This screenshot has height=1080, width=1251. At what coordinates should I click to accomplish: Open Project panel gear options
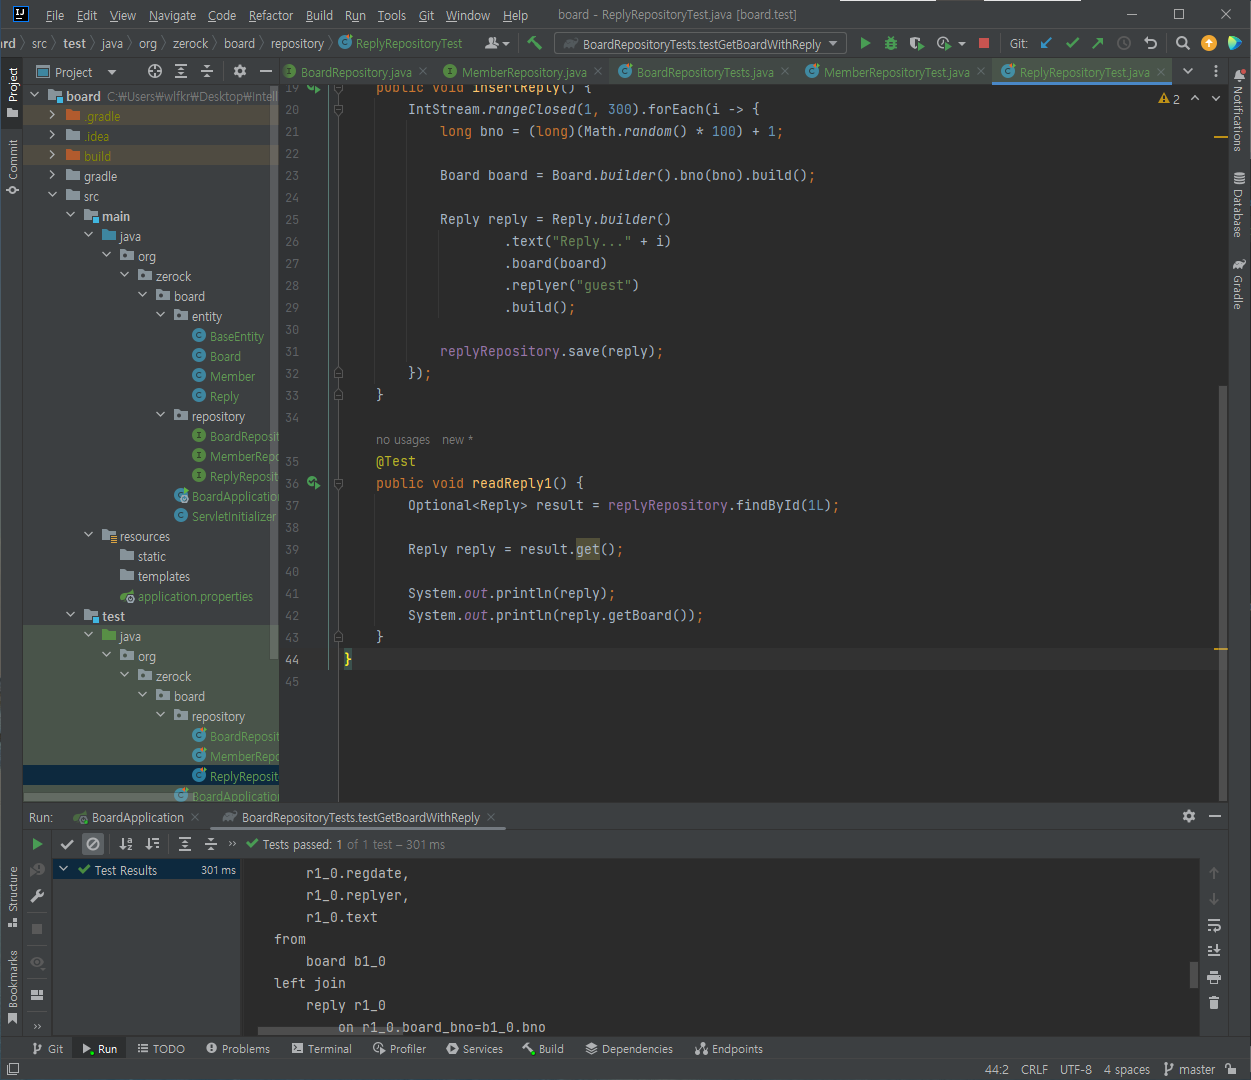[x=240, y=71]
